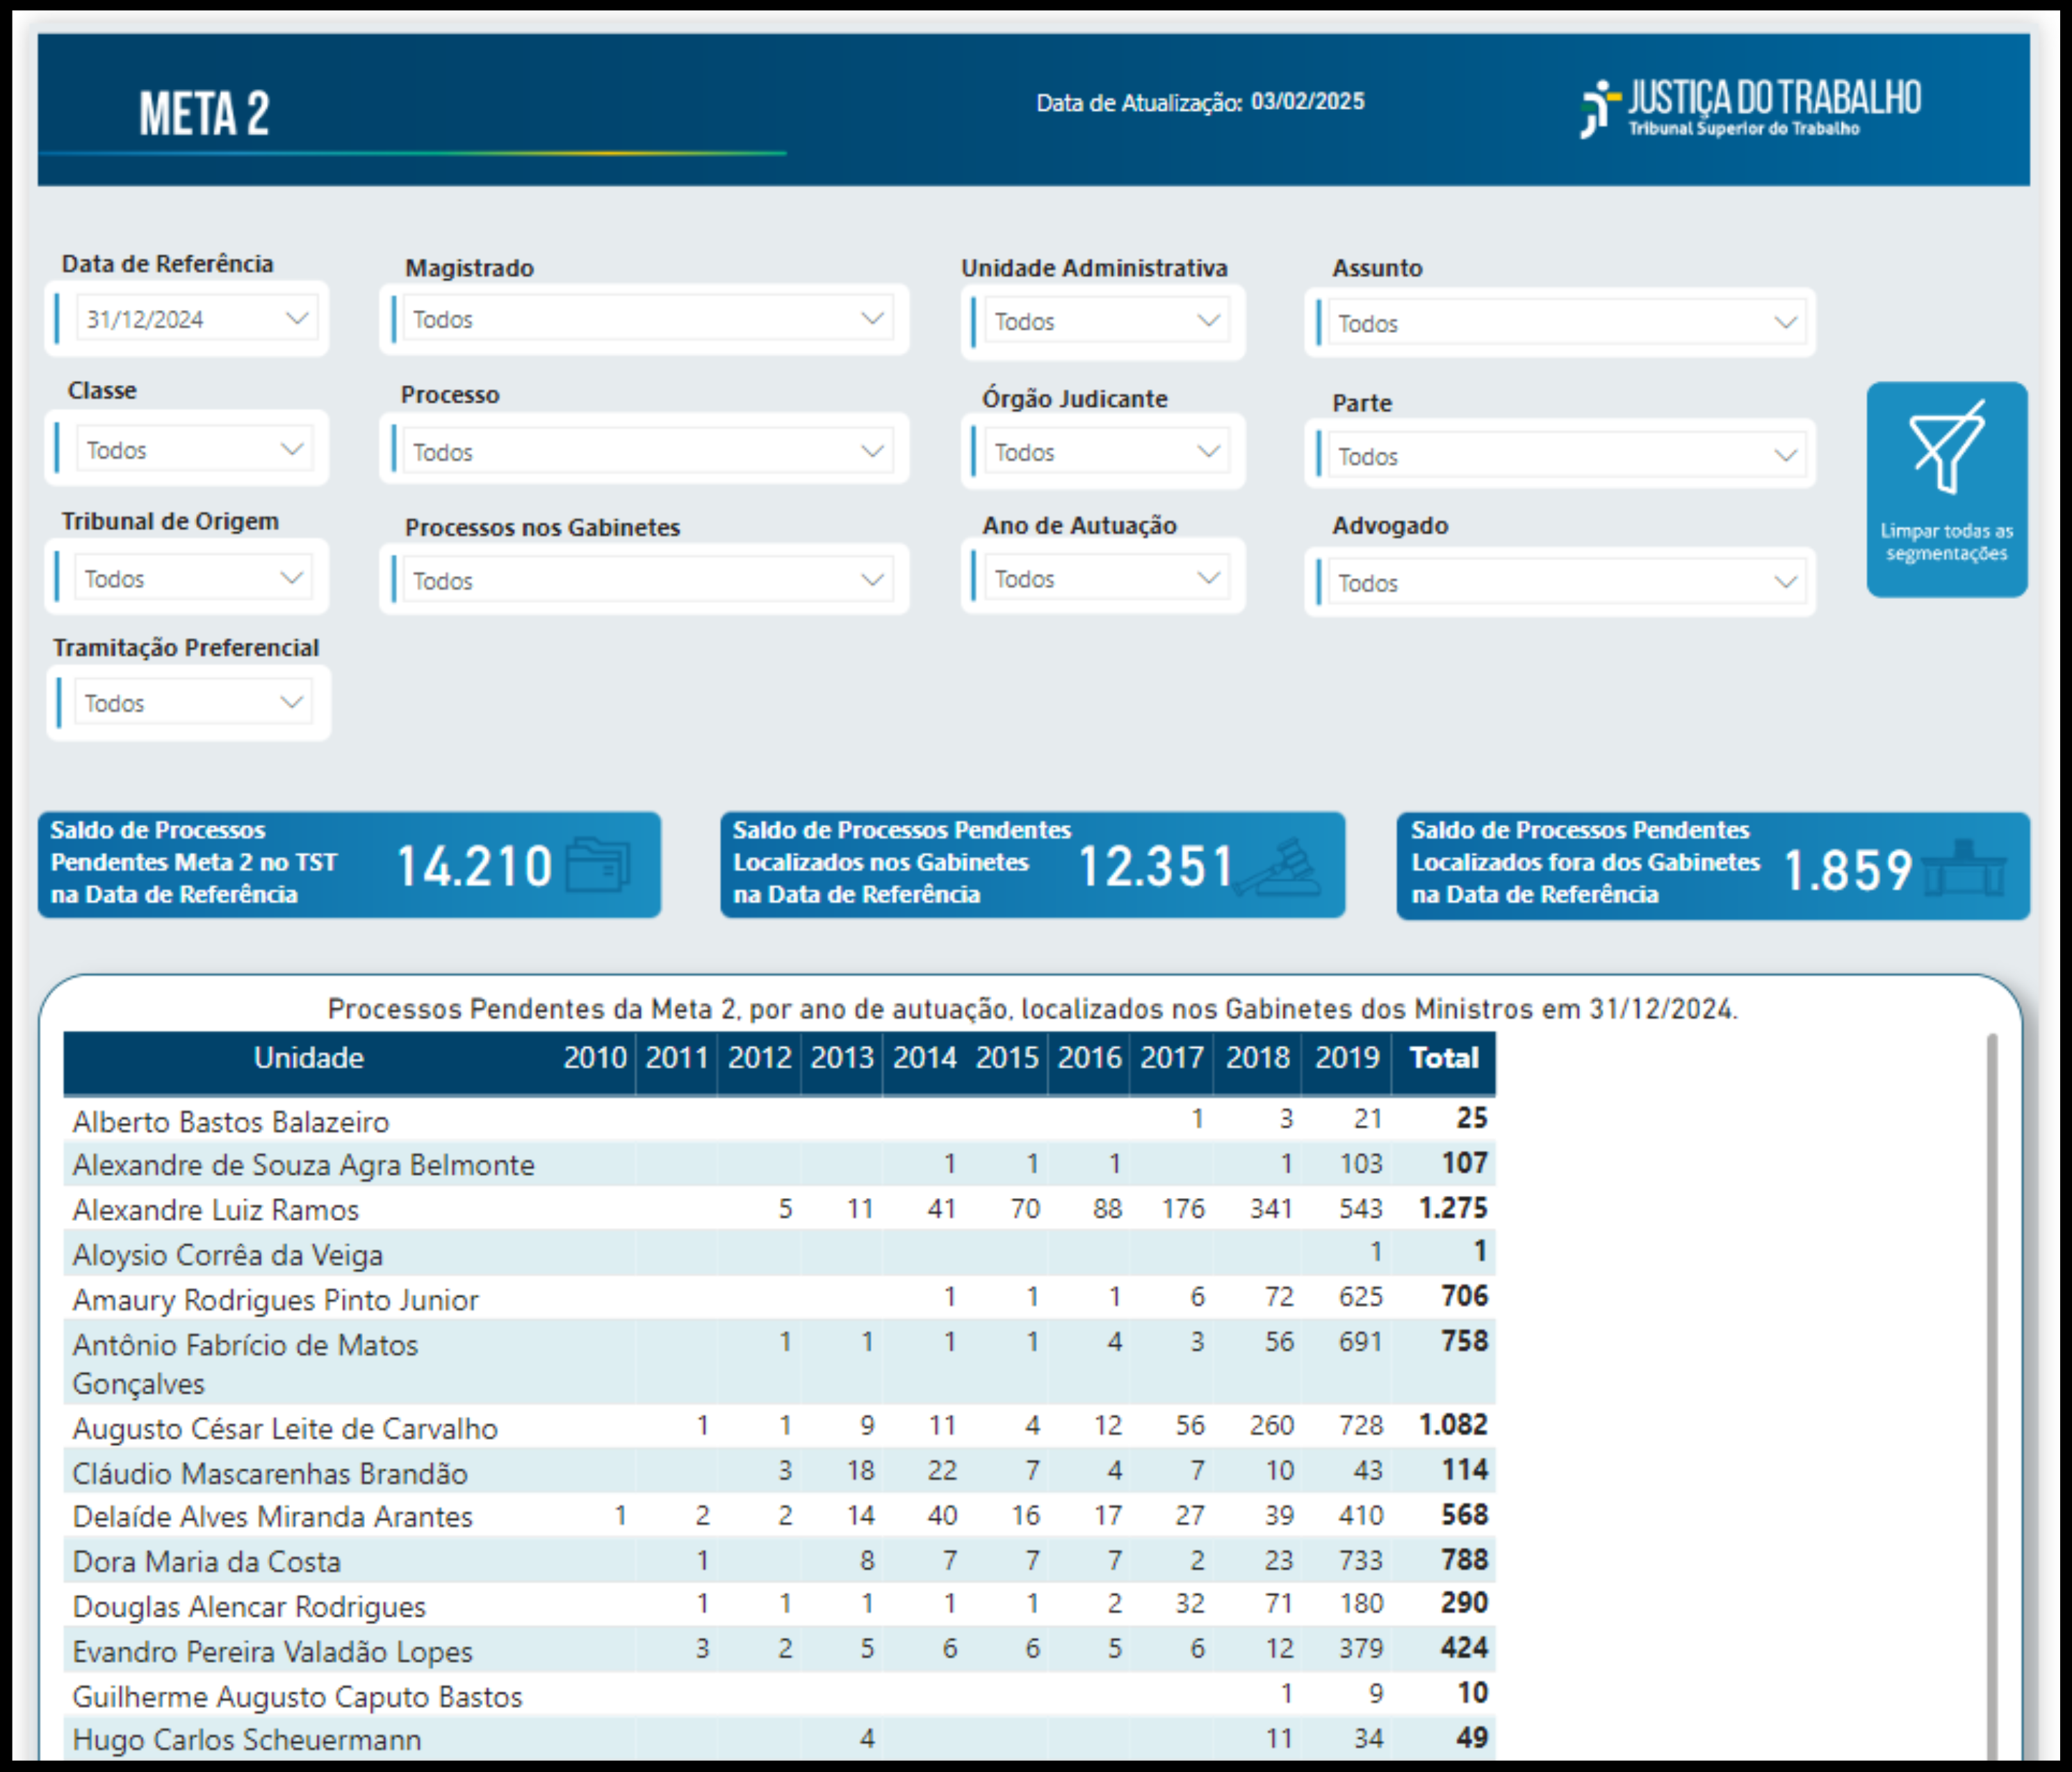Click the 2012 column header

760,1058
